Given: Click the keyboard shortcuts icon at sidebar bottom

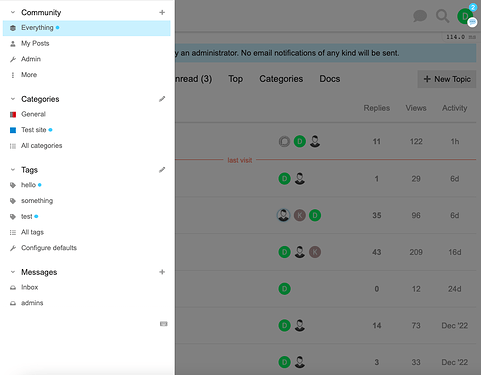Looking at the screenshot, I should [x=164, y=324].
